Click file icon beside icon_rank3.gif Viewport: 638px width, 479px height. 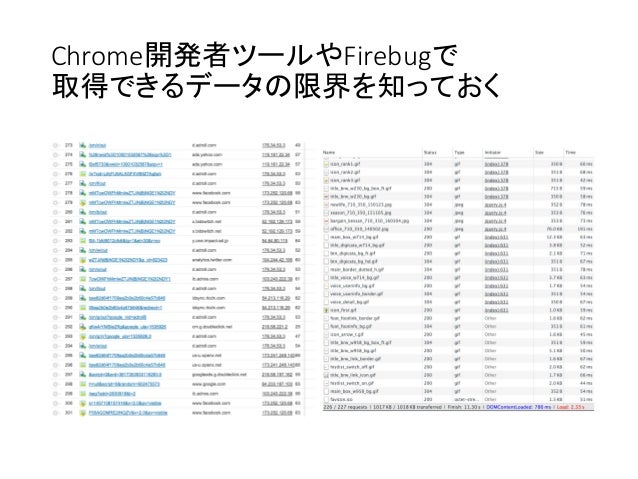(326, 180)
